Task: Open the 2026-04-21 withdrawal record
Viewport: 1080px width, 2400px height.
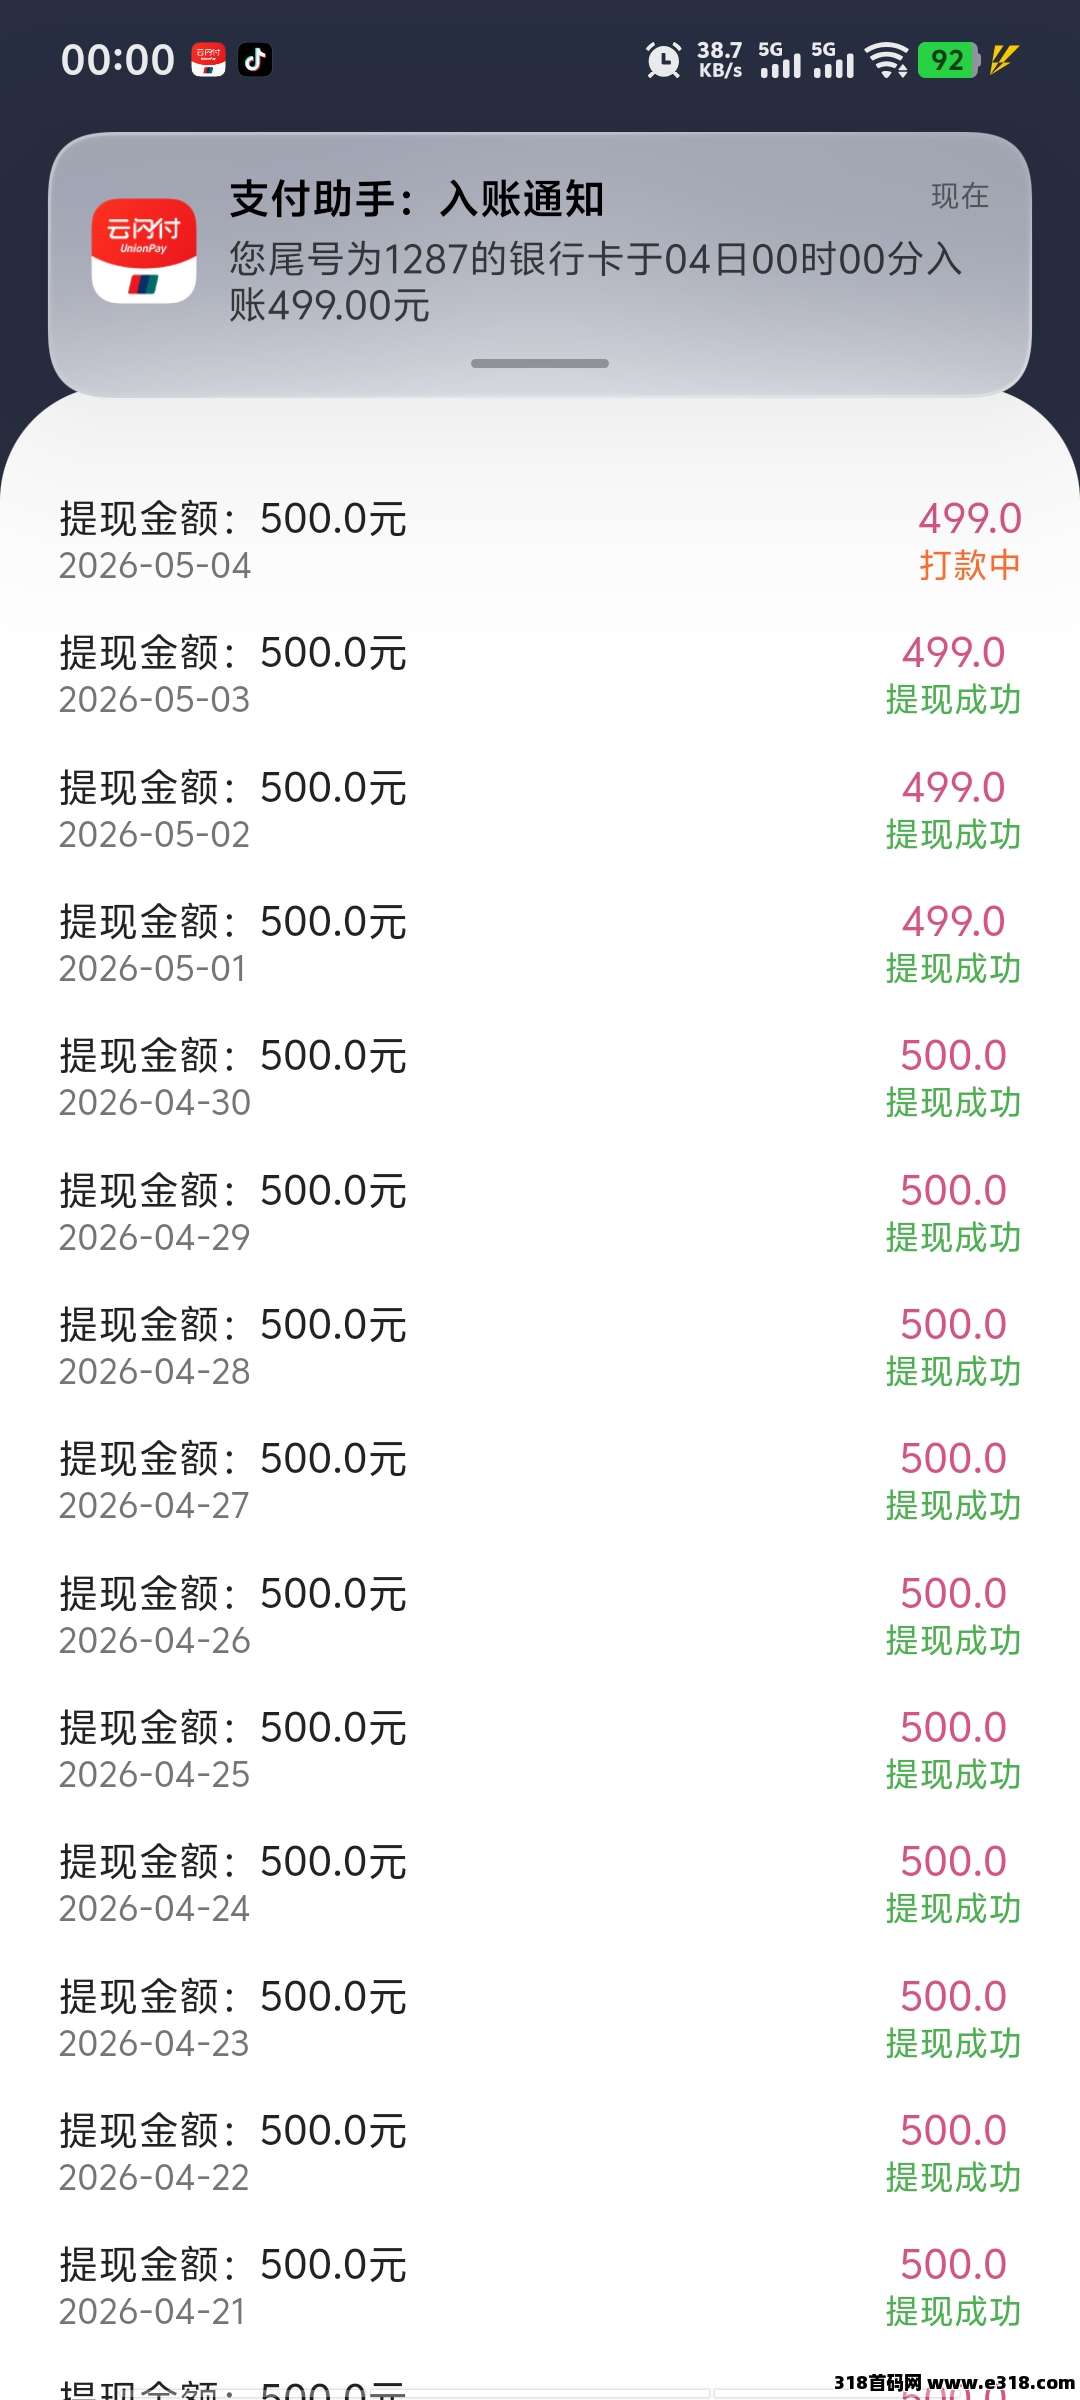Action: click(x=540, y=2287)
